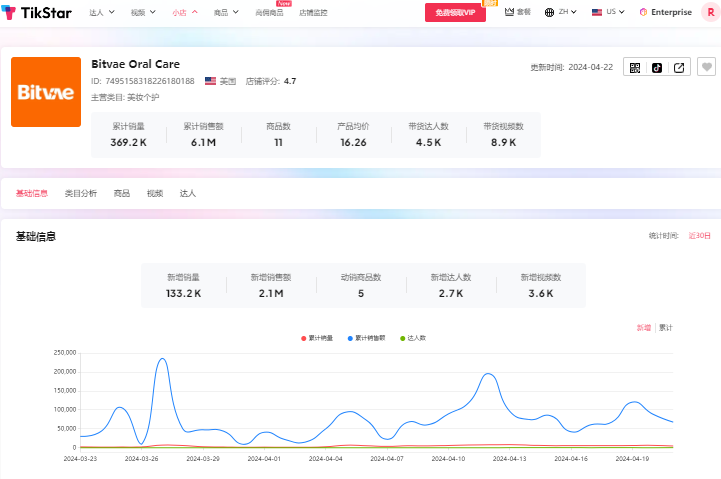721x479 pixels.
Task: Click the TikStar logo
Action: pos(37,12)
